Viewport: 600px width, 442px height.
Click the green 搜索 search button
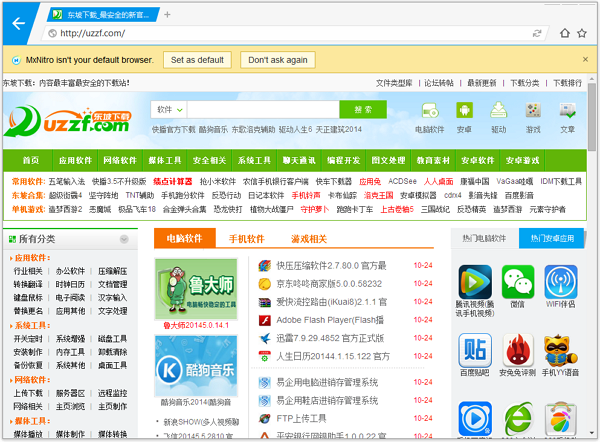coord(363,110)
